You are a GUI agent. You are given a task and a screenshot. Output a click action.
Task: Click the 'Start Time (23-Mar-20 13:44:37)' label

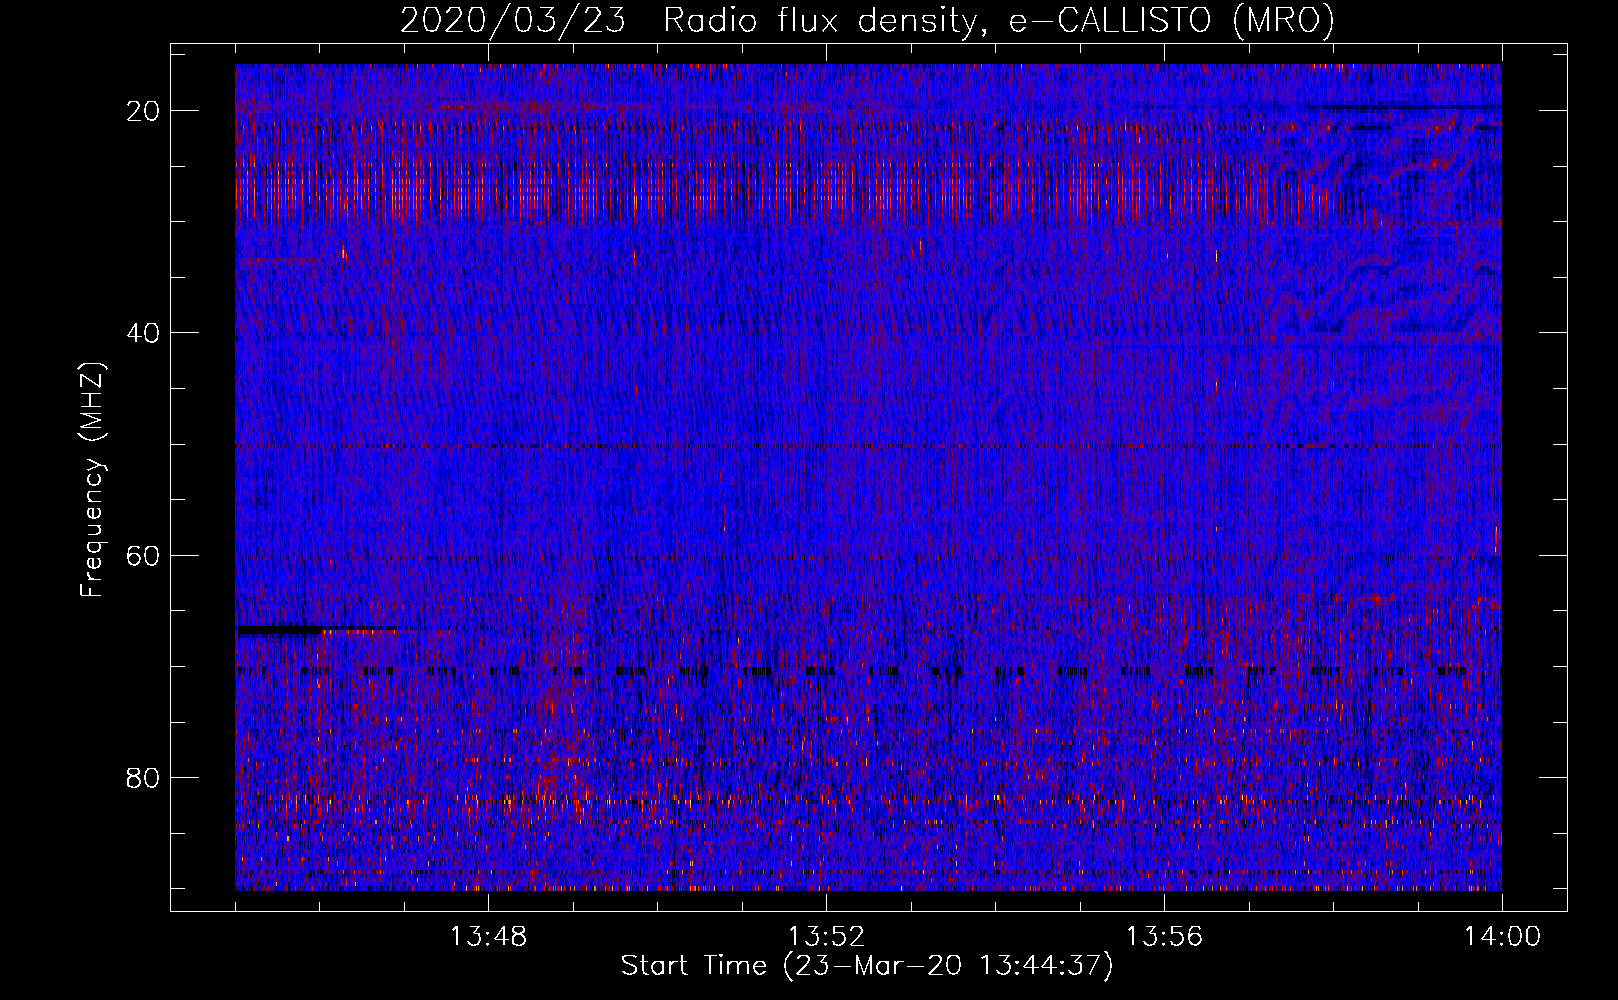pos(867,966)
